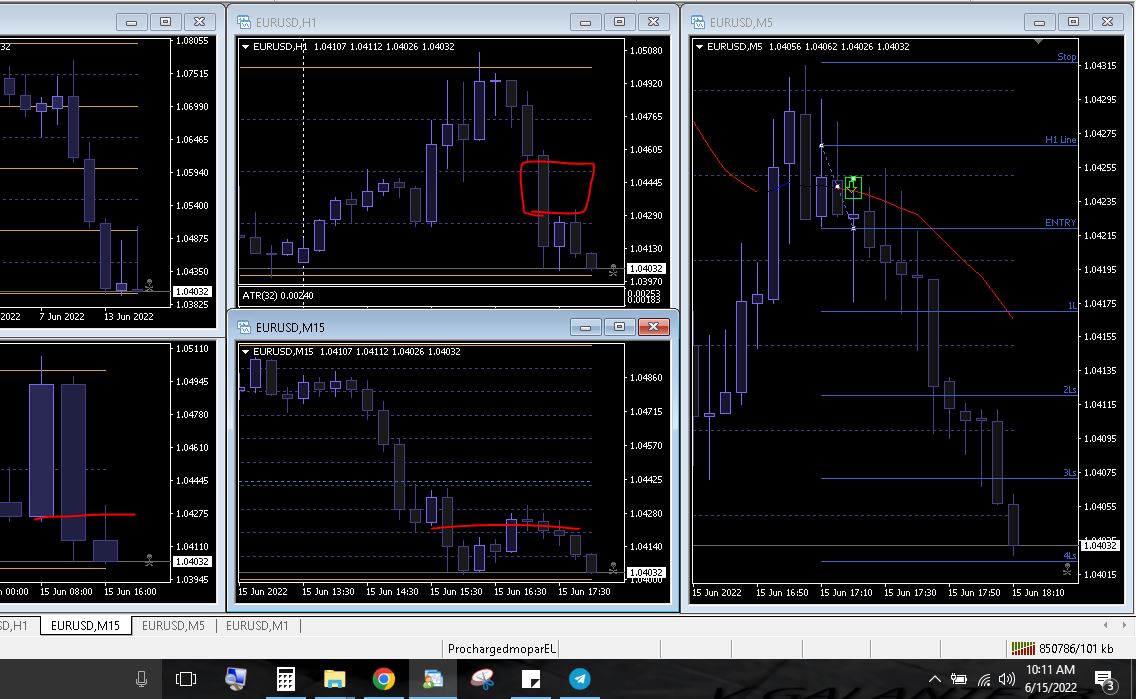Click the connection bars icon in status bar
Image resolution: width=1136 pixels, height=699 pixels.
(x=1023, y=648)
